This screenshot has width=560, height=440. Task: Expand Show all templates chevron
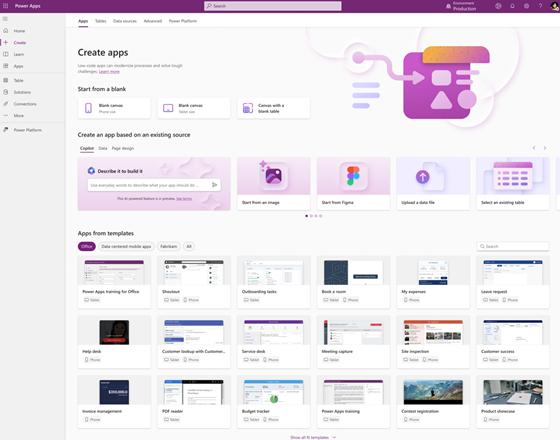(x=334, y=437)
